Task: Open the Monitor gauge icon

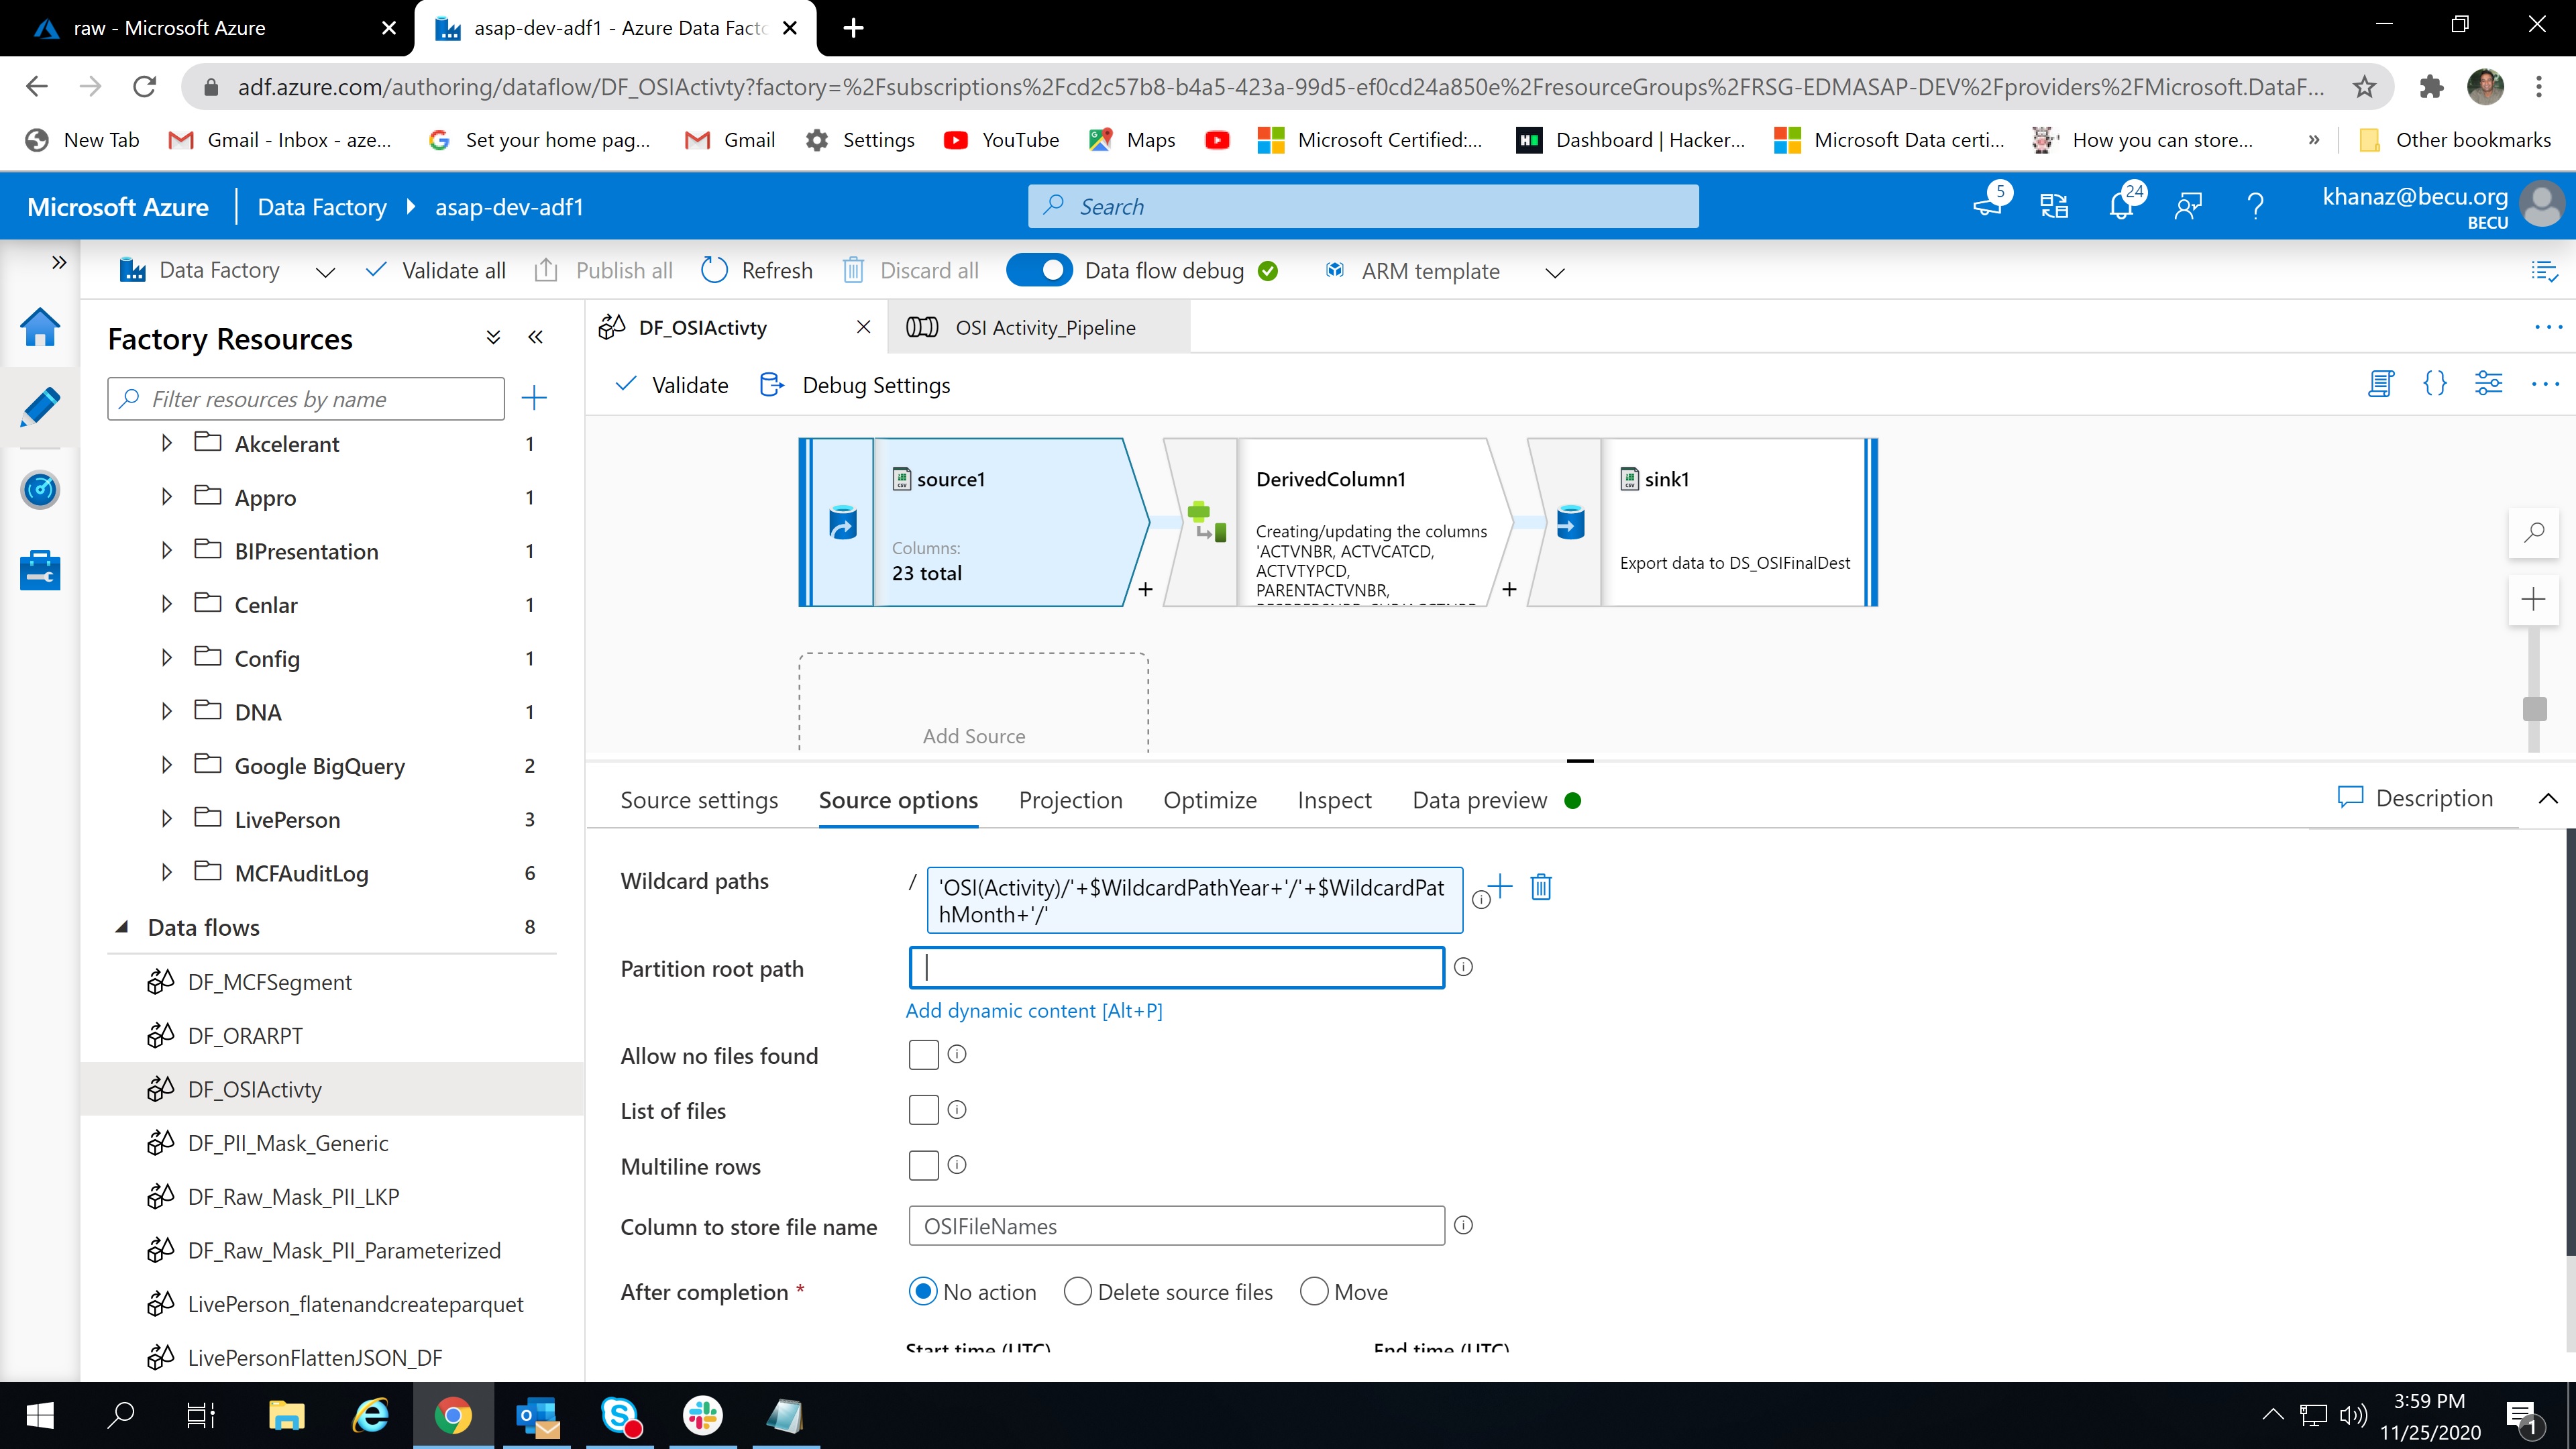Action: (40, 490)
